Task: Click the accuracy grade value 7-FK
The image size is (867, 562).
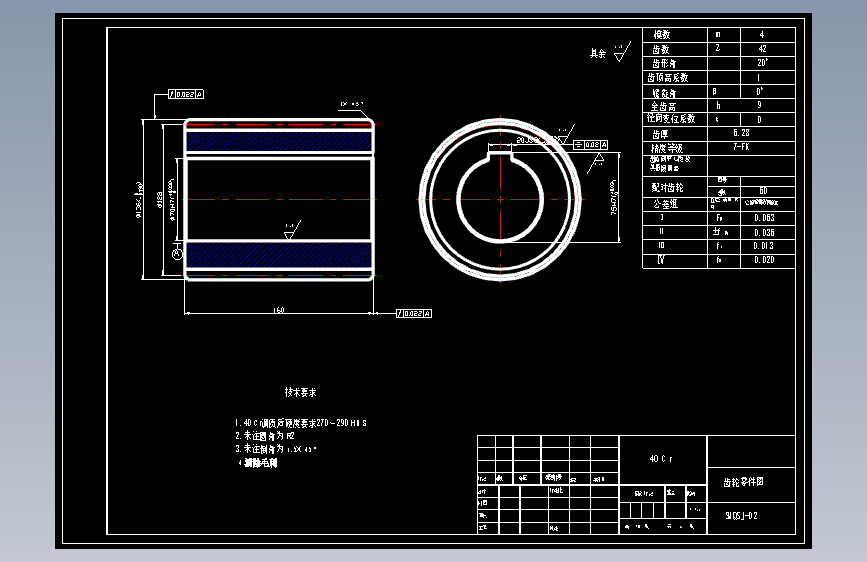Action: tap(741, 147)
